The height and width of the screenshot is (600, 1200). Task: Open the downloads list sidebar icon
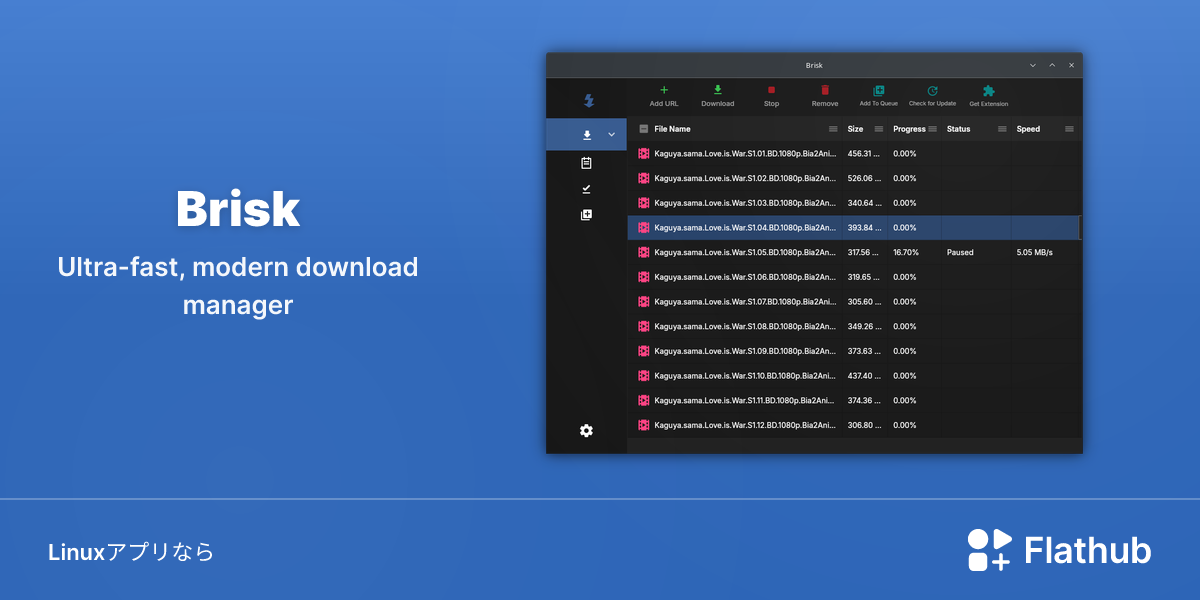pos(587,135)
